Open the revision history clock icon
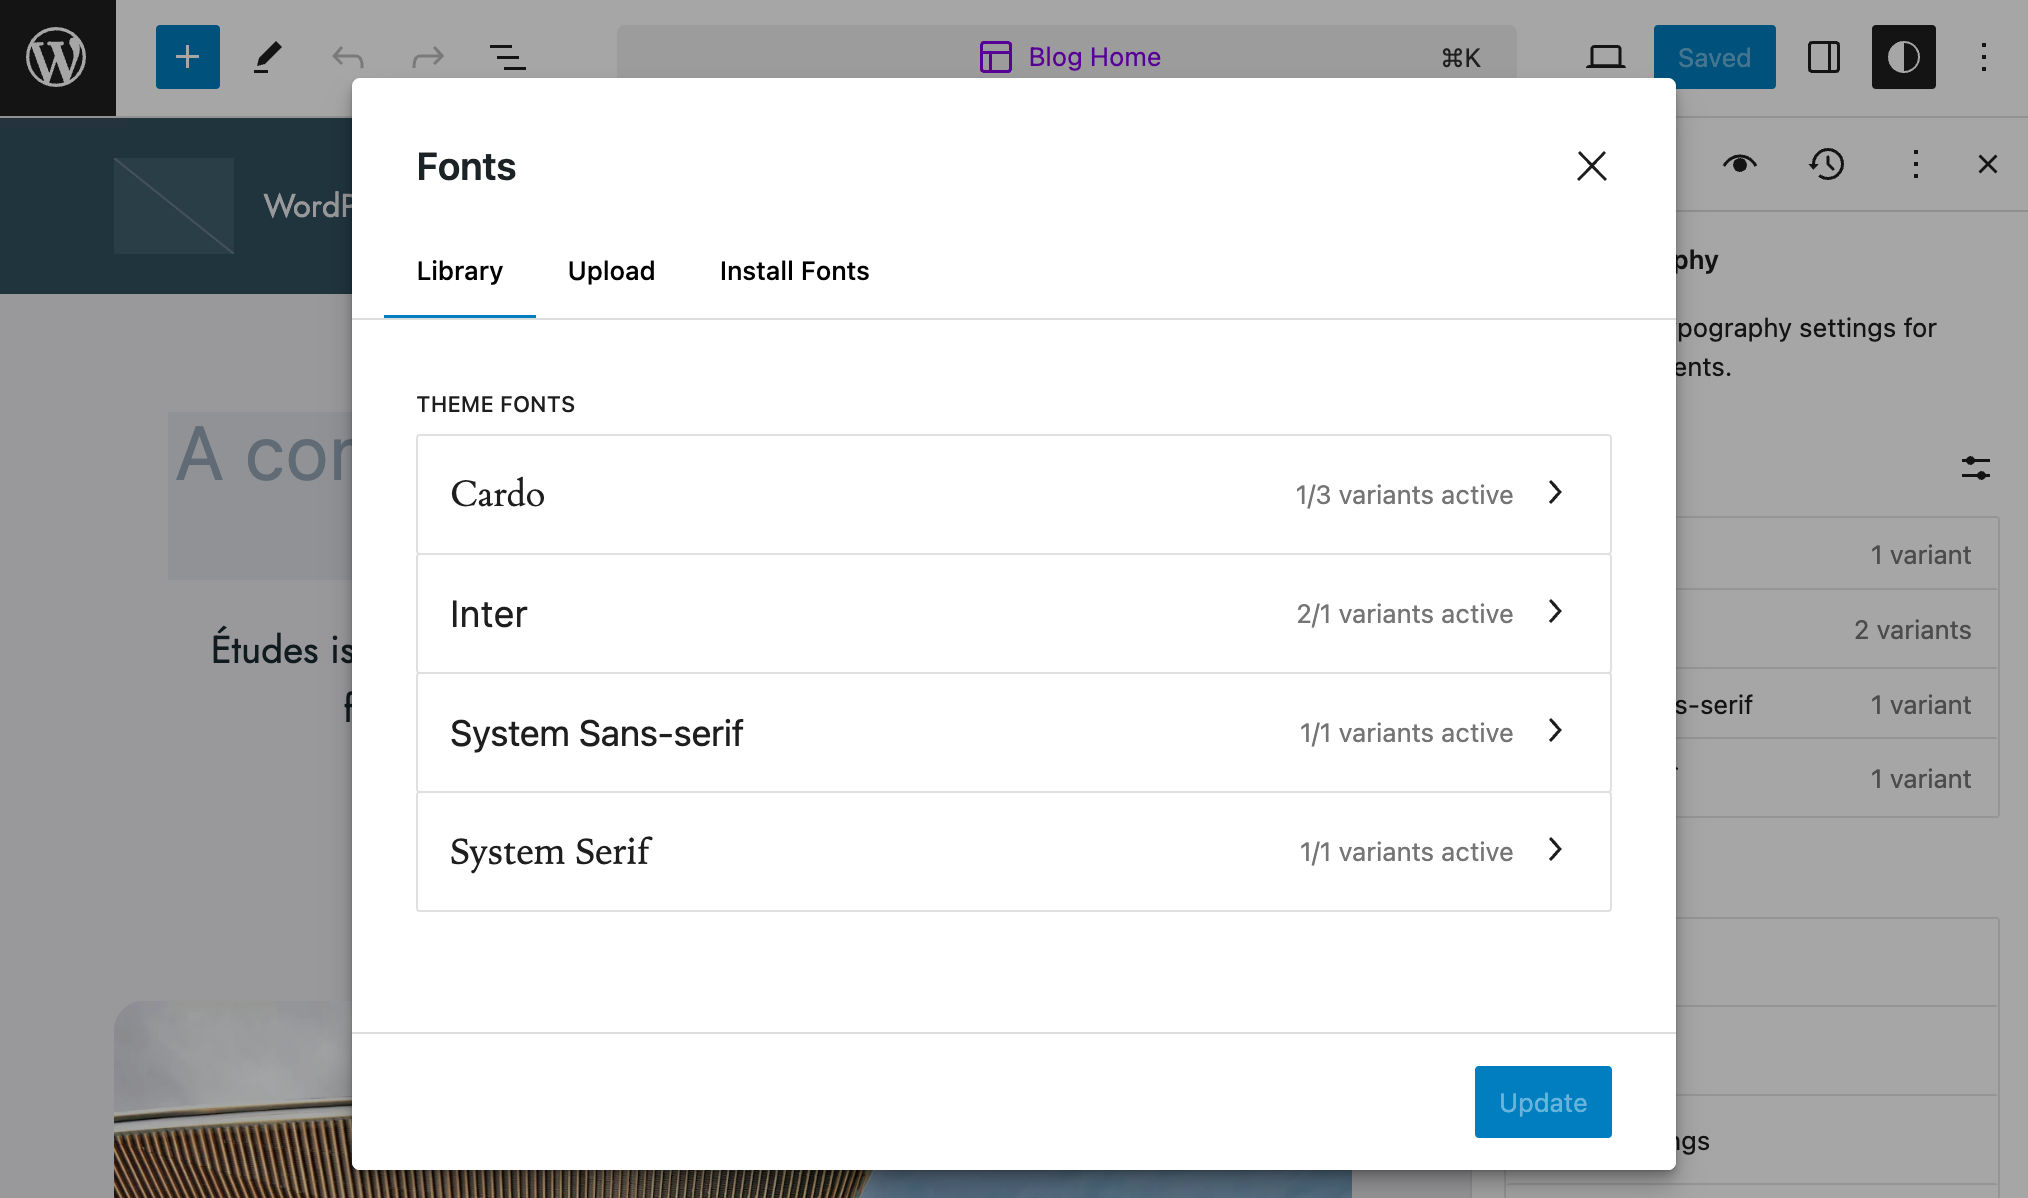The image size is (2028, 1198). coord(1826,164)
